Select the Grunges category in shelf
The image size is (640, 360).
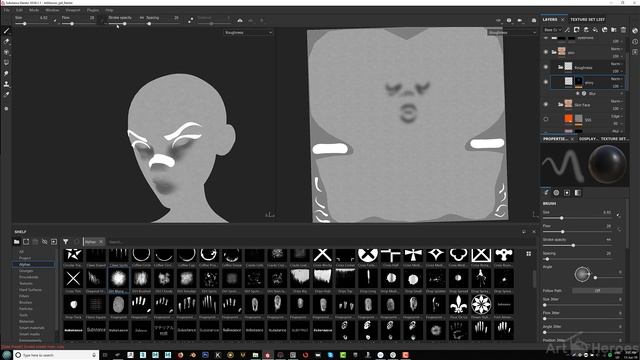click(x=26, y=271)
